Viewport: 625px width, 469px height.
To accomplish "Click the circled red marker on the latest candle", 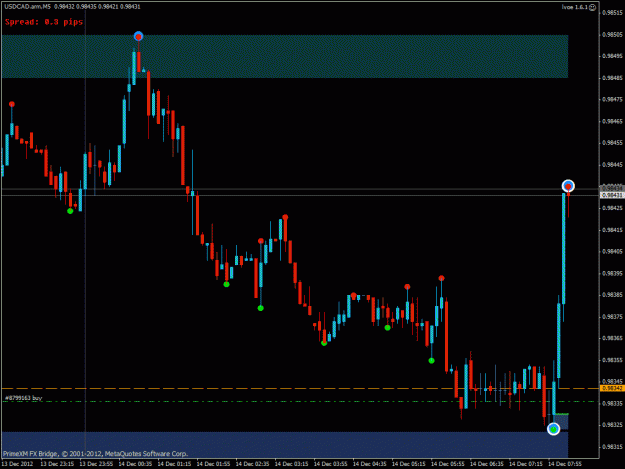I will pos(568,186).
